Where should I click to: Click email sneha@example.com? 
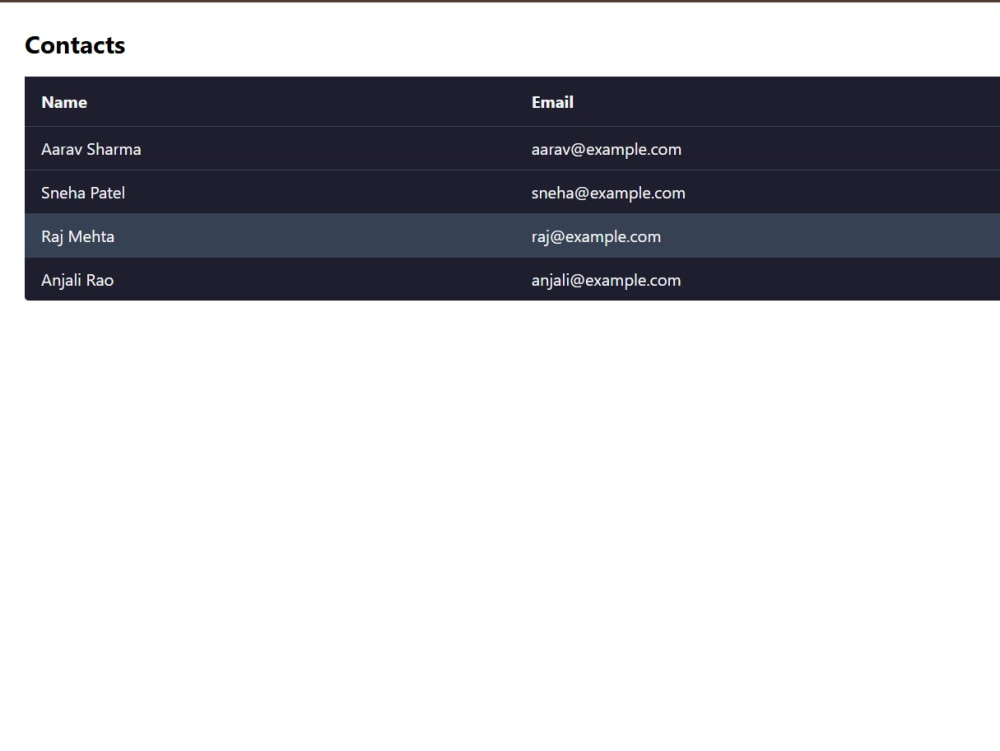pyautogui.click(x=608, y=193)
